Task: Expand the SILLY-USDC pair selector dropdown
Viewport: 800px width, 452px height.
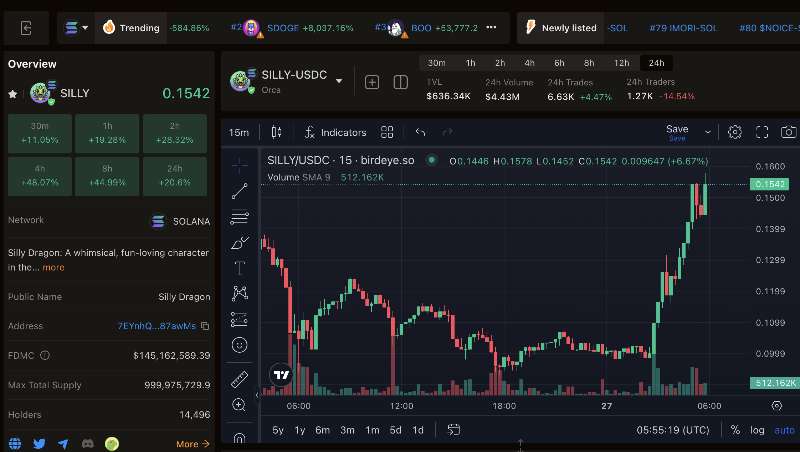Action: click(339, 81)
